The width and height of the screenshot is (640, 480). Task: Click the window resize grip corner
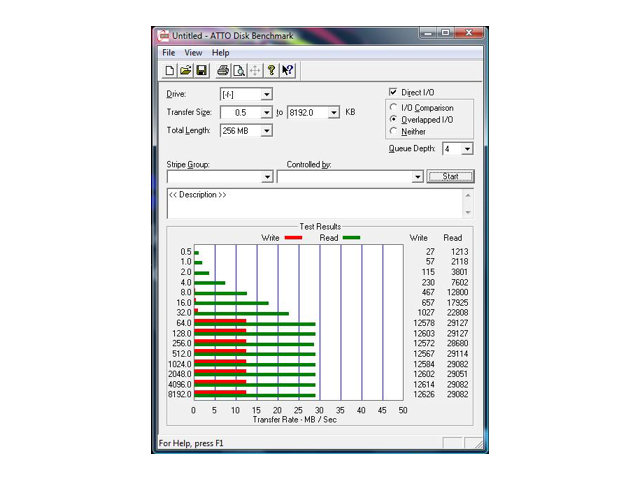(x=478, y=444)
